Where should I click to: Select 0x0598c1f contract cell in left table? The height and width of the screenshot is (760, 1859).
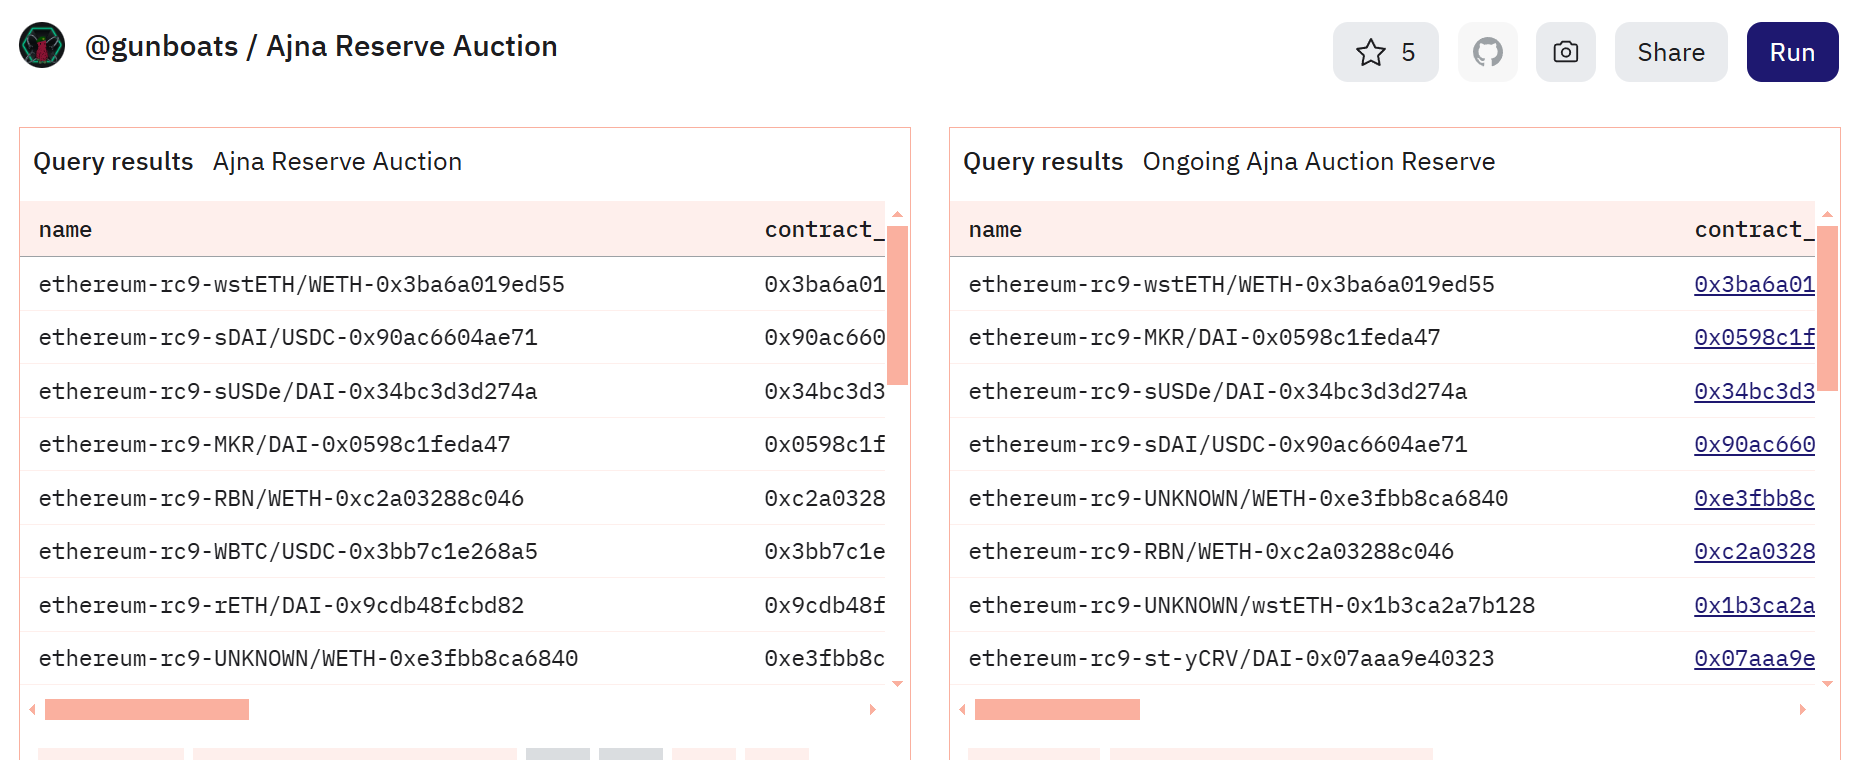(x=824, y=444)
